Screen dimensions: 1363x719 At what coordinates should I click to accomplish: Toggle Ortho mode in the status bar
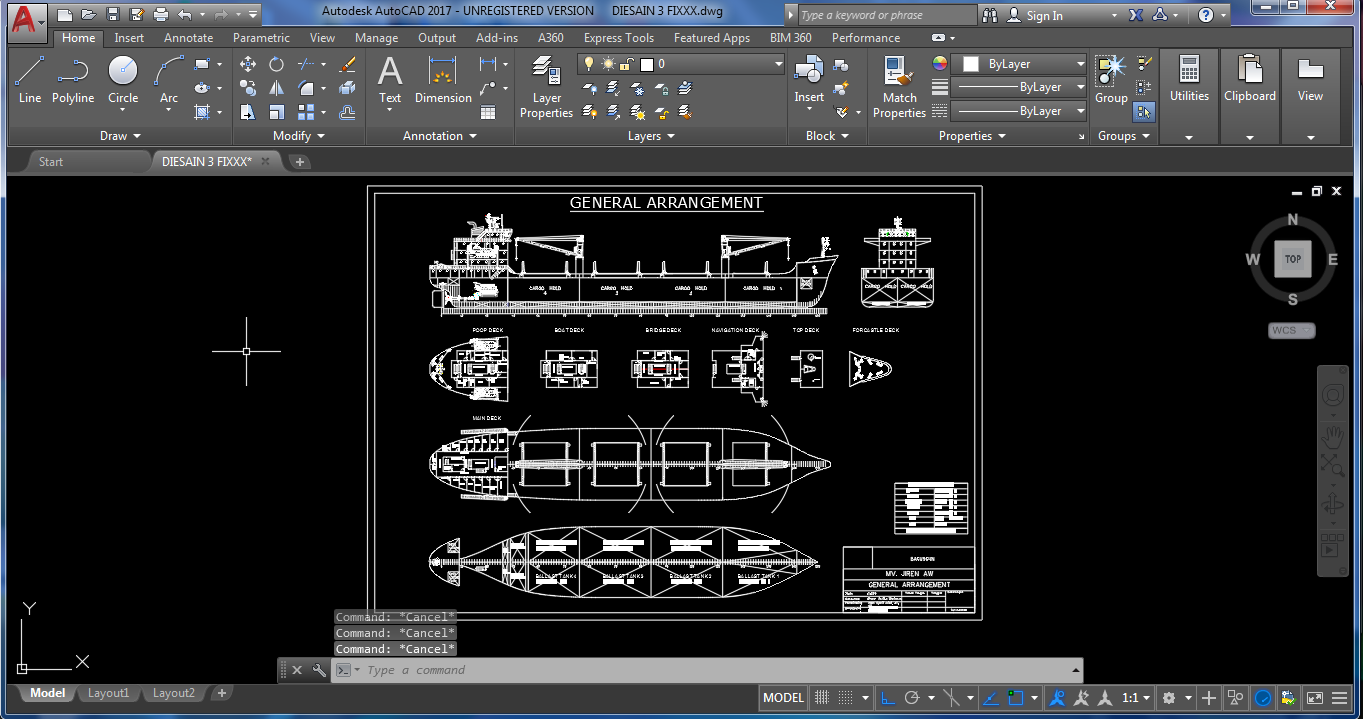point(888,697)
